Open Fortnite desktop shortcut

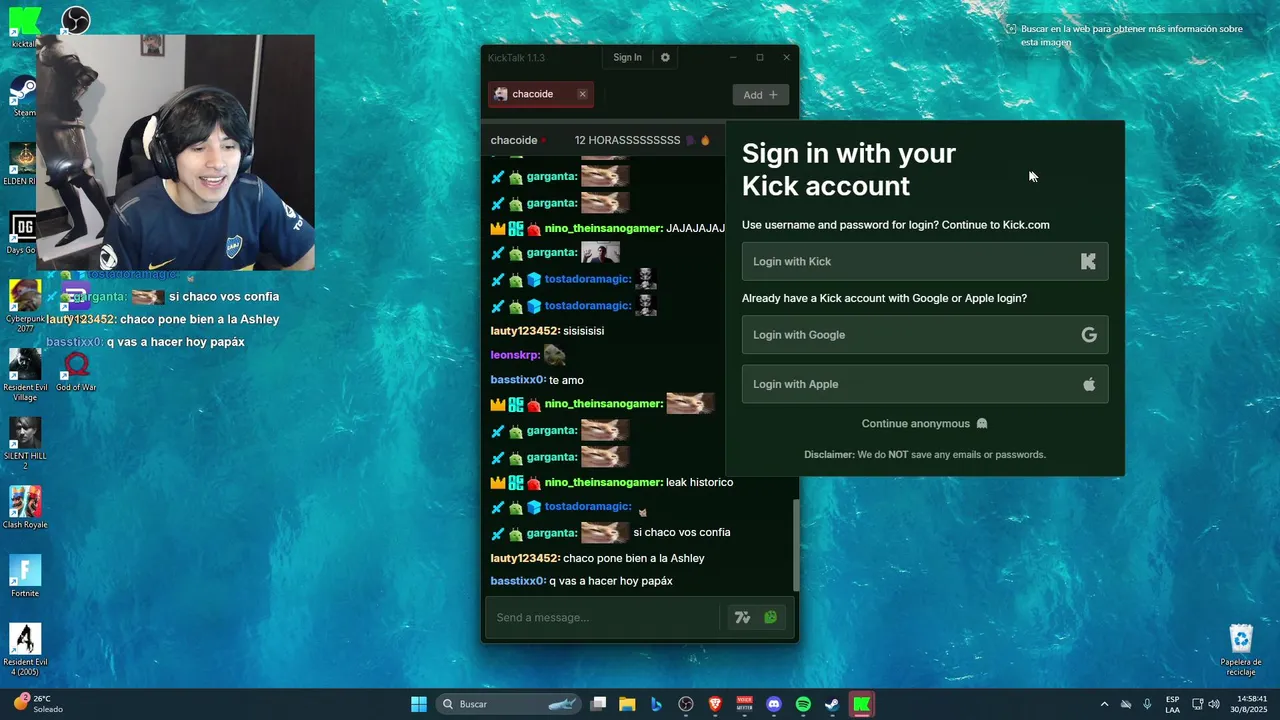tap(25, 576)
